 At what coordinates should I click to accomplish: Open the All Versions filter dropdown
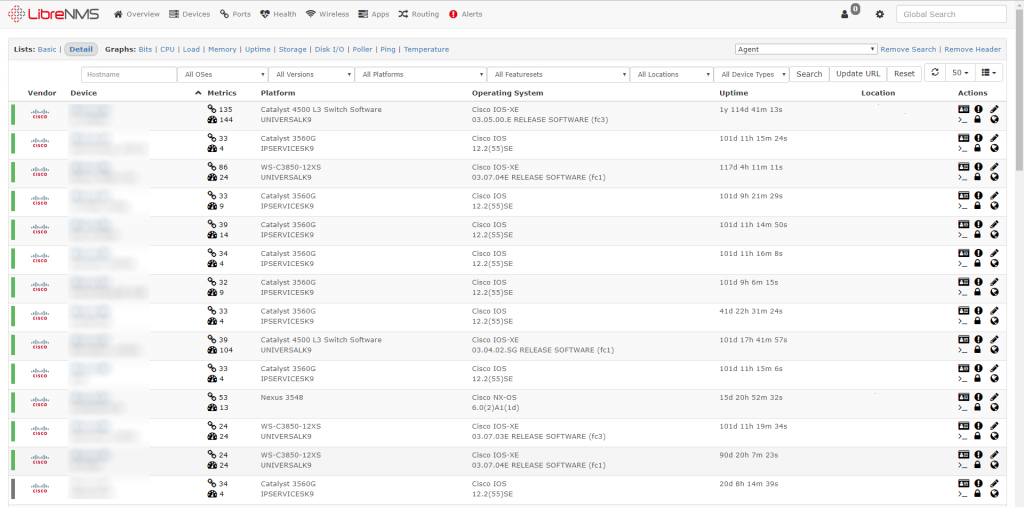pyautogui.click(x=312, y=74)
